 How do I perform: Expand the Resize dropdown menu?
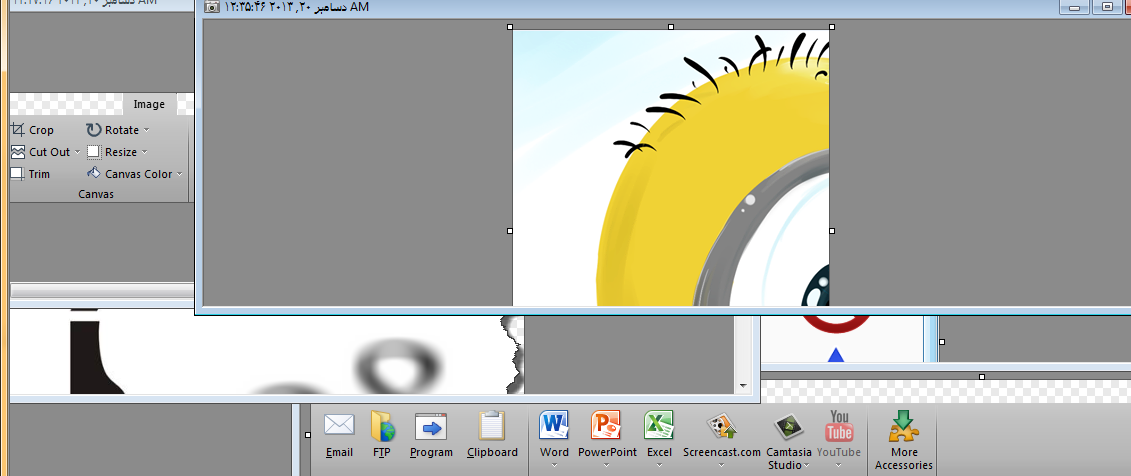[x=145, y=153]
